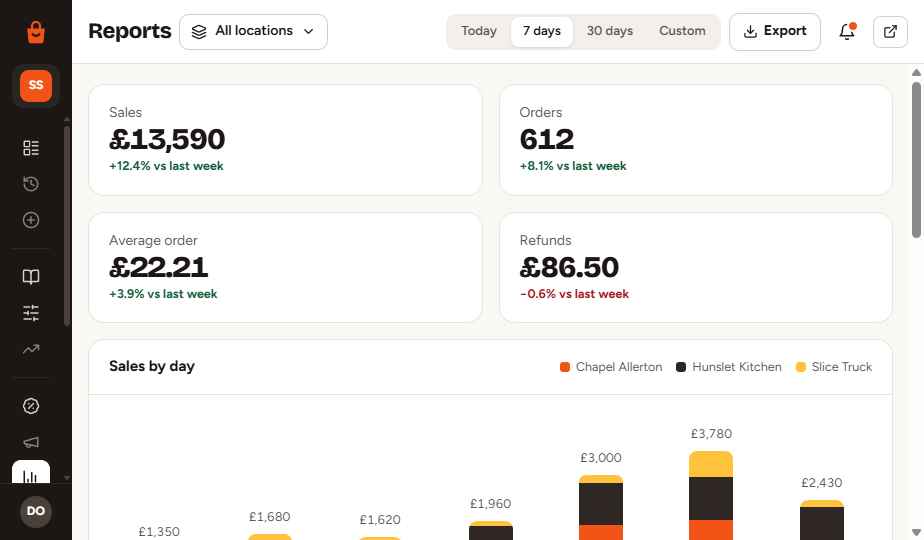The width and height of the screenshot is (924, 540).
Task: Click the orange shopping bag logo
Action: pos(36,32)
